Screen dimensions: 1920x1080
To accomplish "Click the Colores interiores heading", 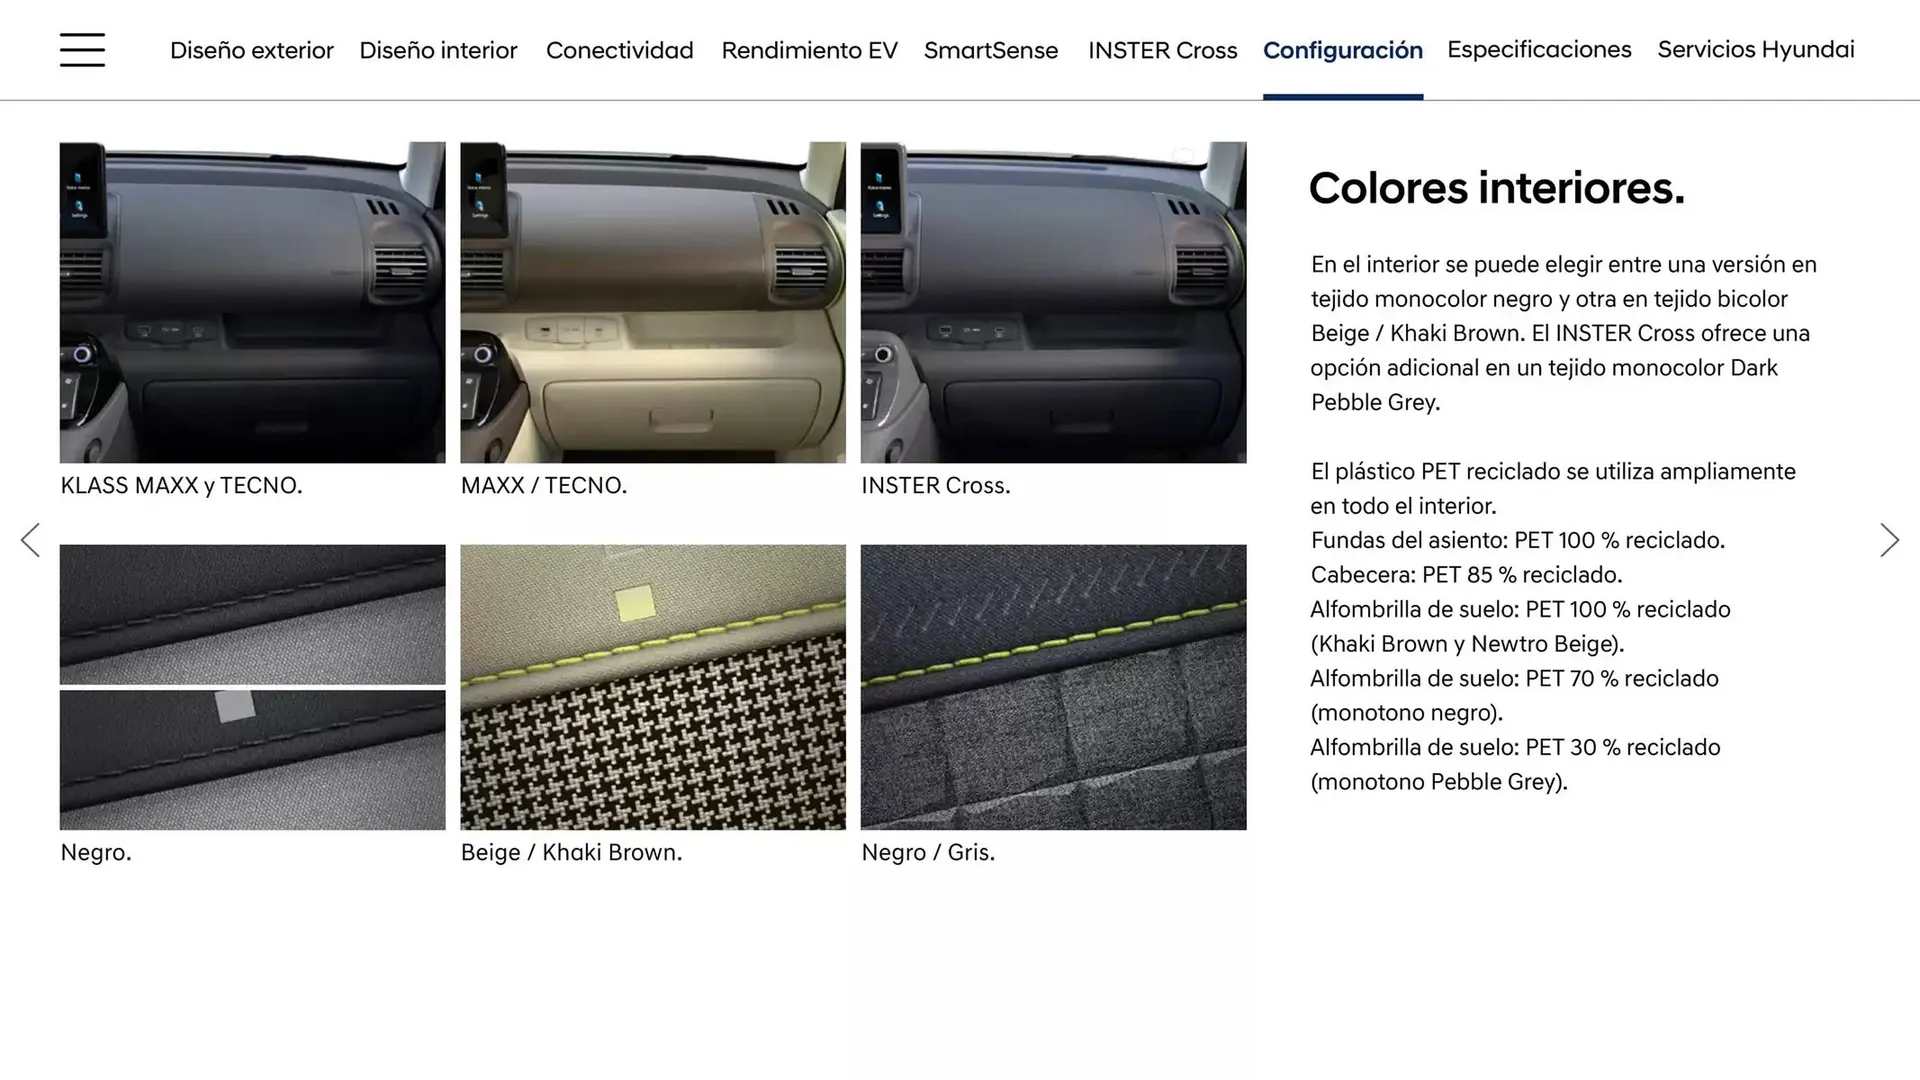I will tap(1496, 188).
